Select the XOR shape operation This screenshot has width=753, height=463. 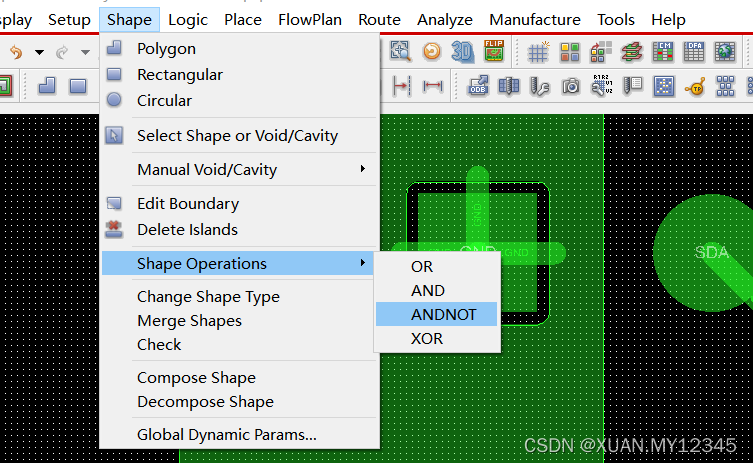coord(427,338)
